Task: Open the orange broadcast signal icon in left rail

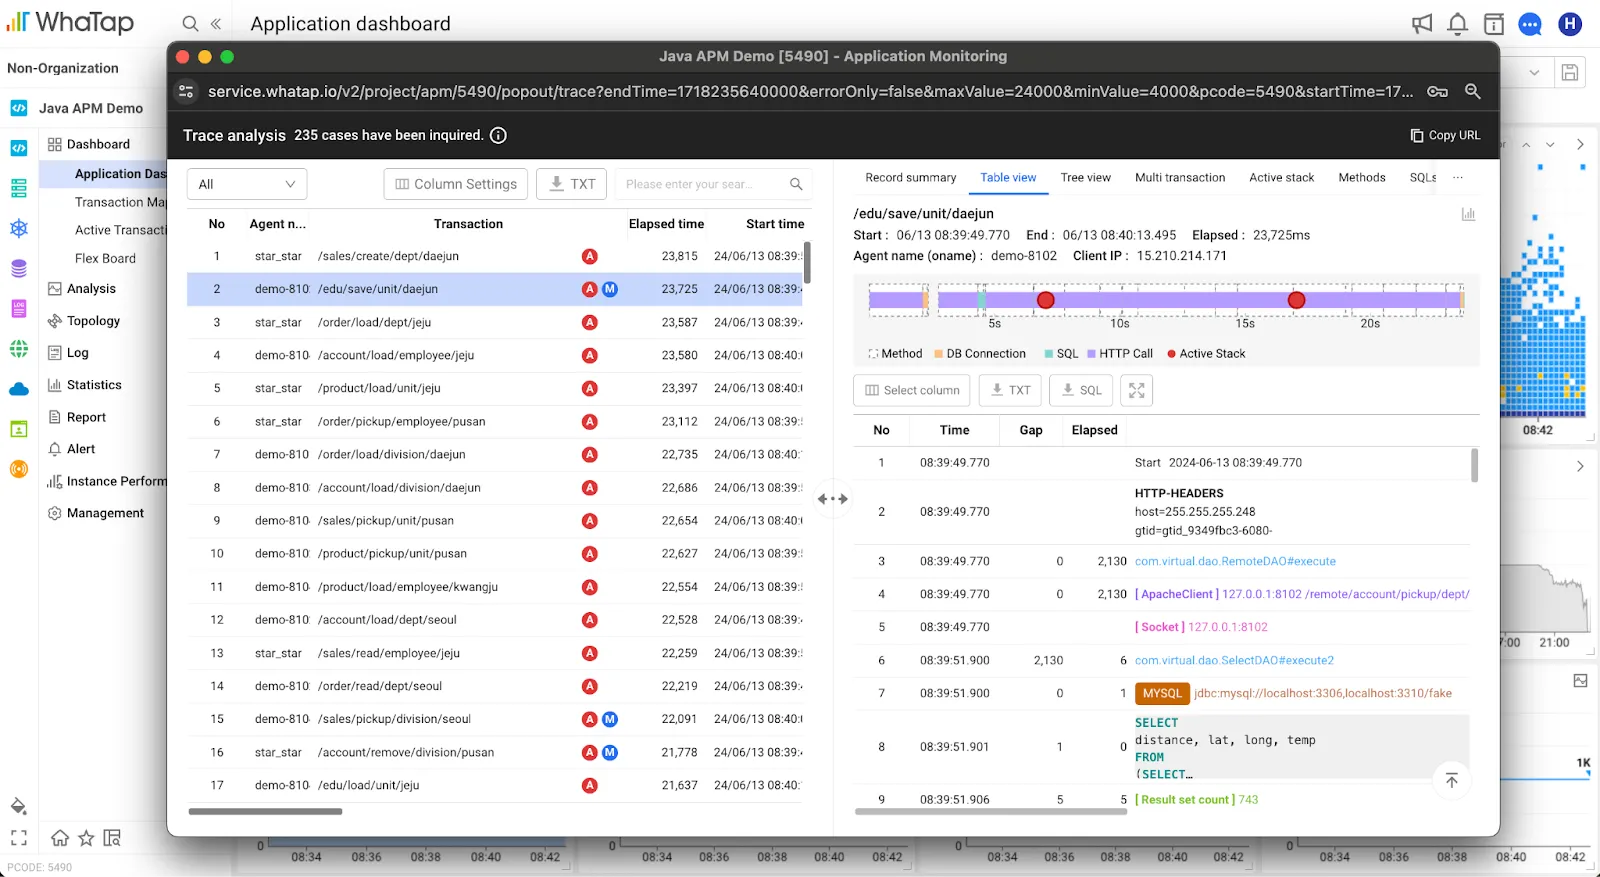Action: (x=18, y=469)
